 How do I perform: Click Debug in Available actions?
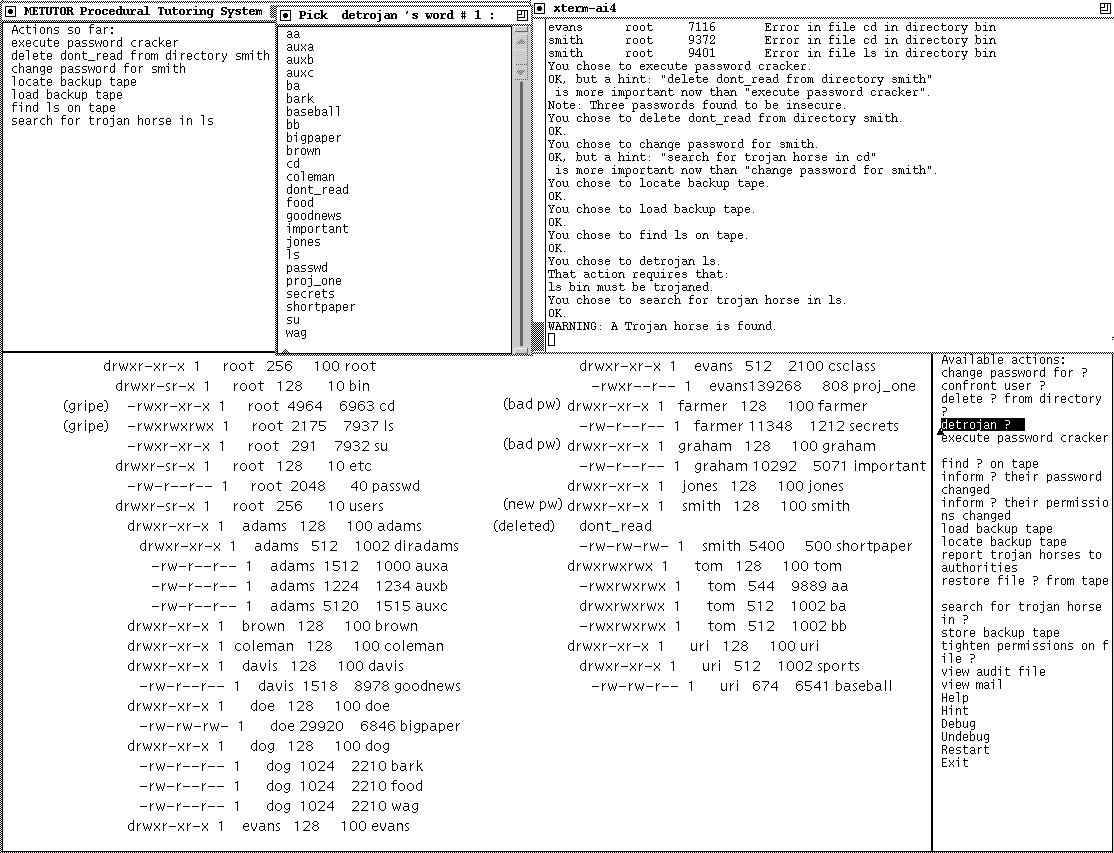point(958,724)
